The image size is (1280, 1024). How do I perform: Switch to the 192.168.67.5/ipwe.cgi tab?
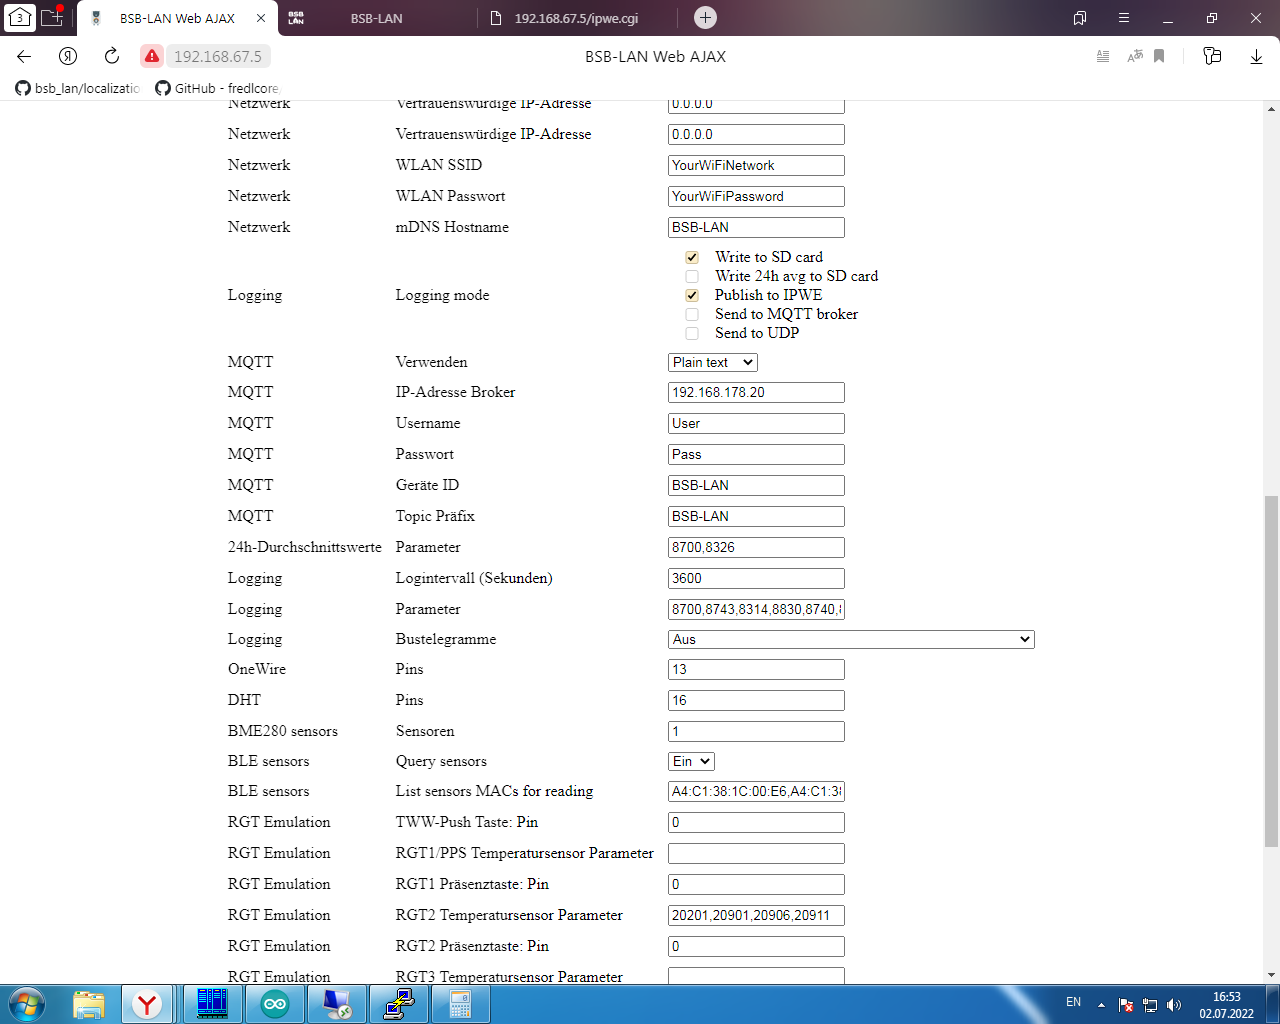coord(576,18)
